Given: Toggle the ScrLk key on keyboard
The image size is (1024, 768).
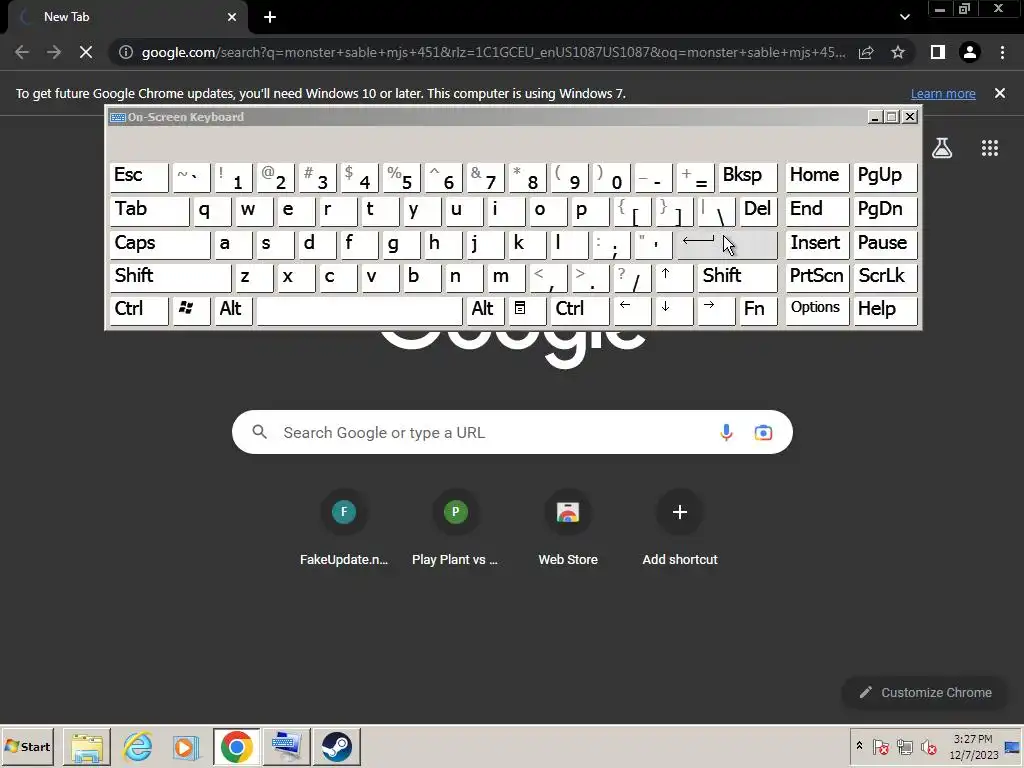Looking at the screenshot, I should coord(885,277).
